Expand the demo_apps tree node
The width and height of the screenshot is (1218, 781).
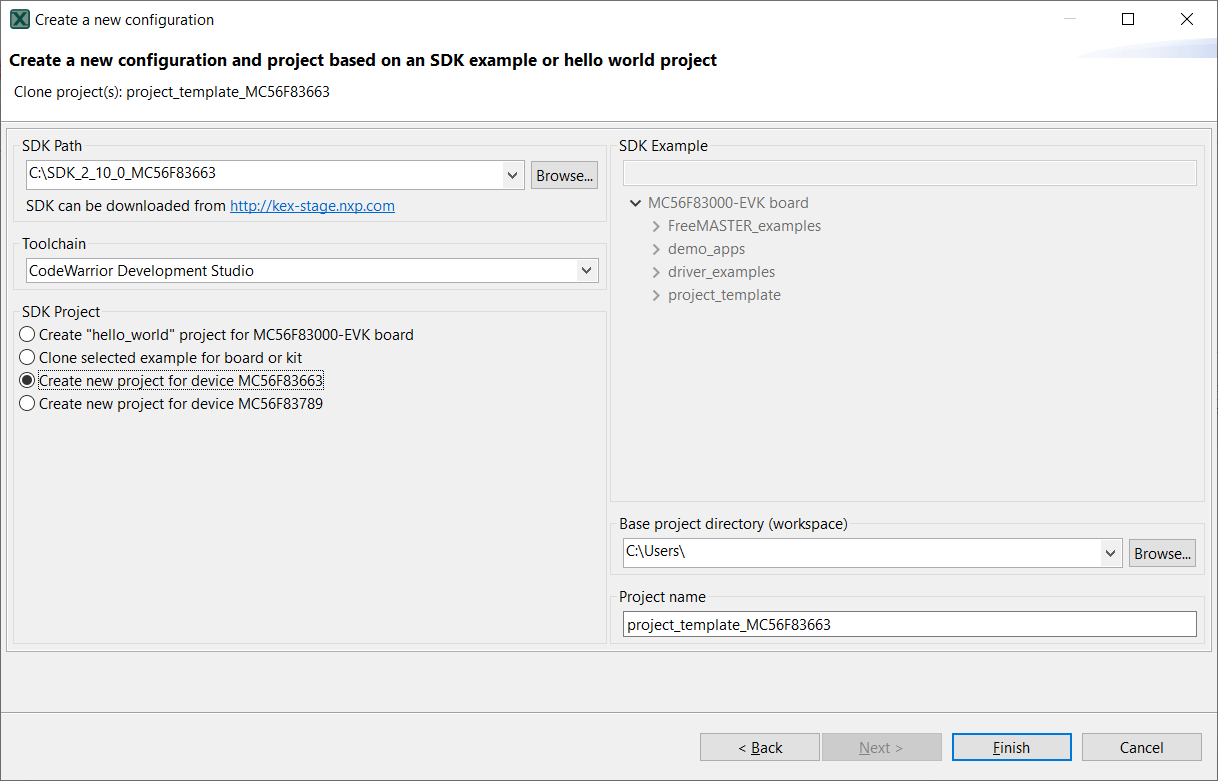click(656, 249)
